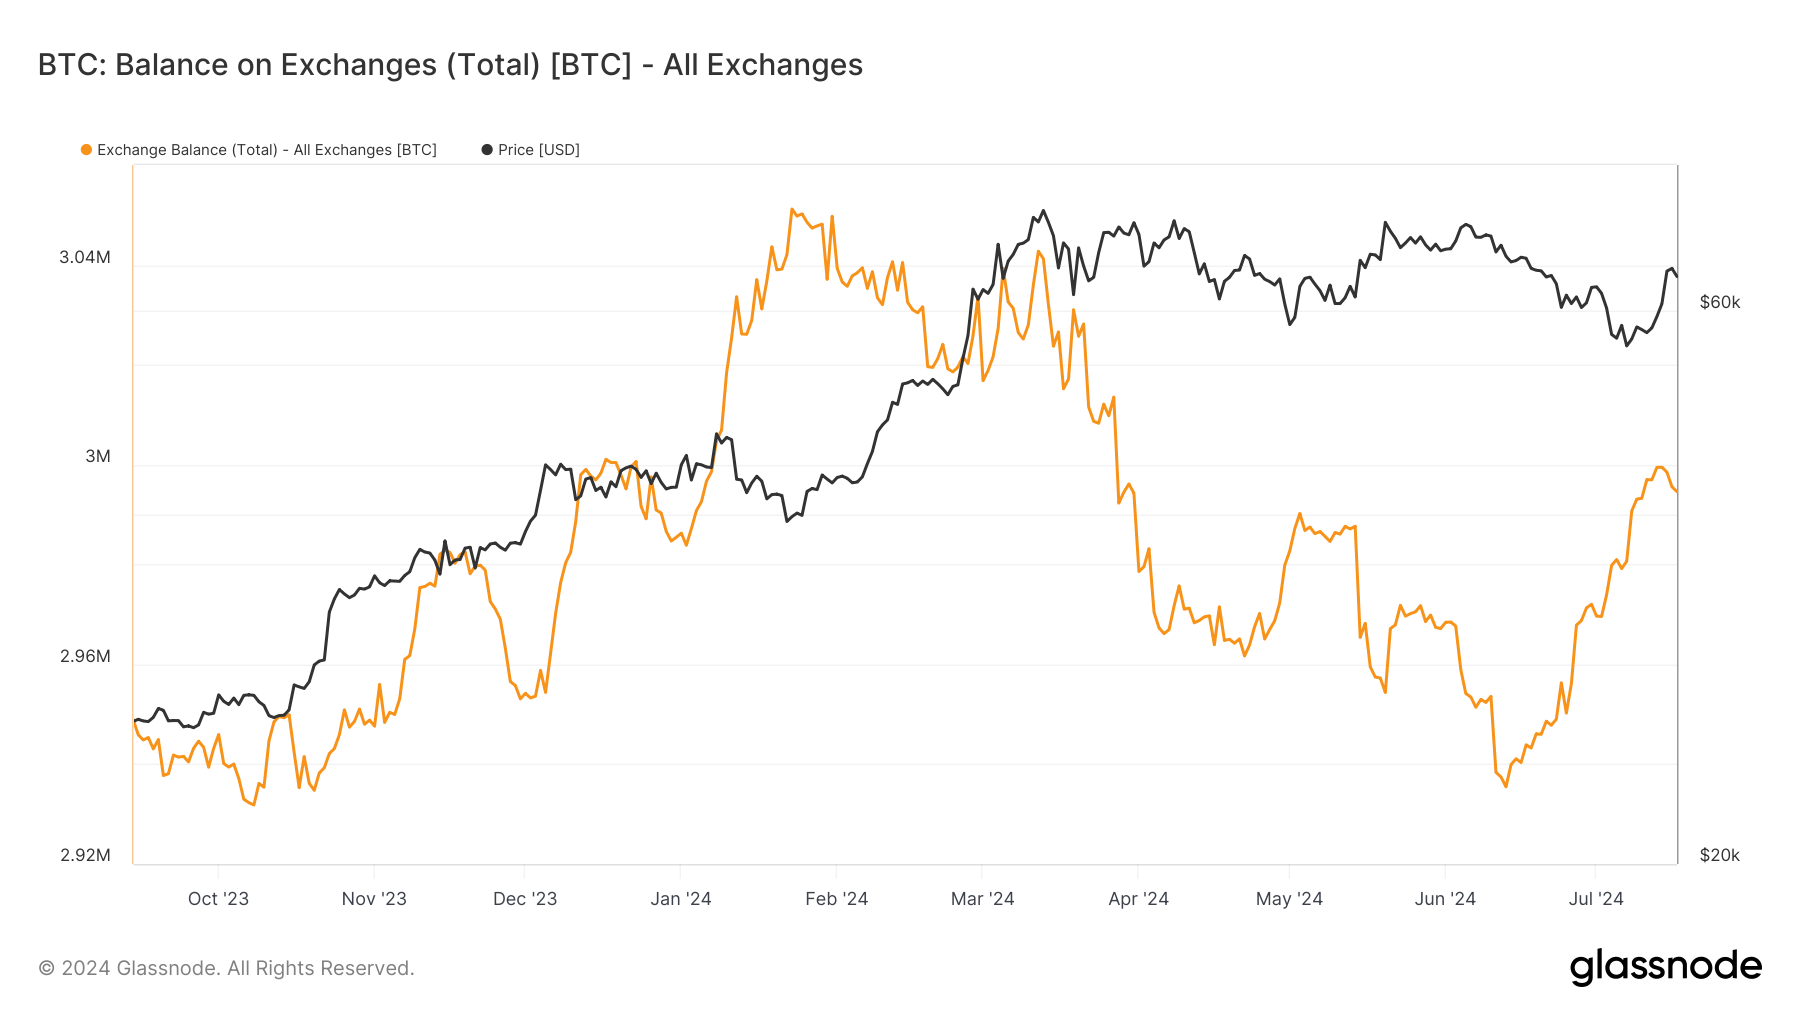Select the Mar '24 x-axis label
The width and height of the screenshot is (1800, 1013).
pos(982,899)
